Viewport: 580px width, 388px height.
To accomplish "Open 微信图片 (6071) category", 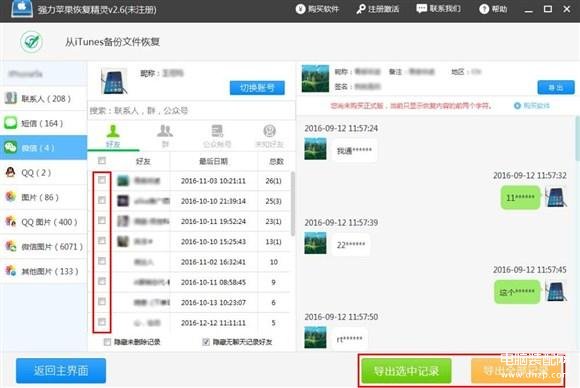I will [44, 246].
